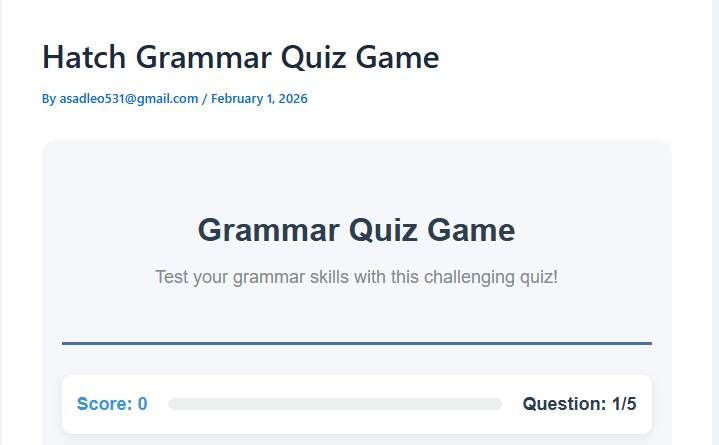This screenshot has width=719, height=445.
Task: Click the word "Hatch" in the title
Action: [x=85, y=57]
